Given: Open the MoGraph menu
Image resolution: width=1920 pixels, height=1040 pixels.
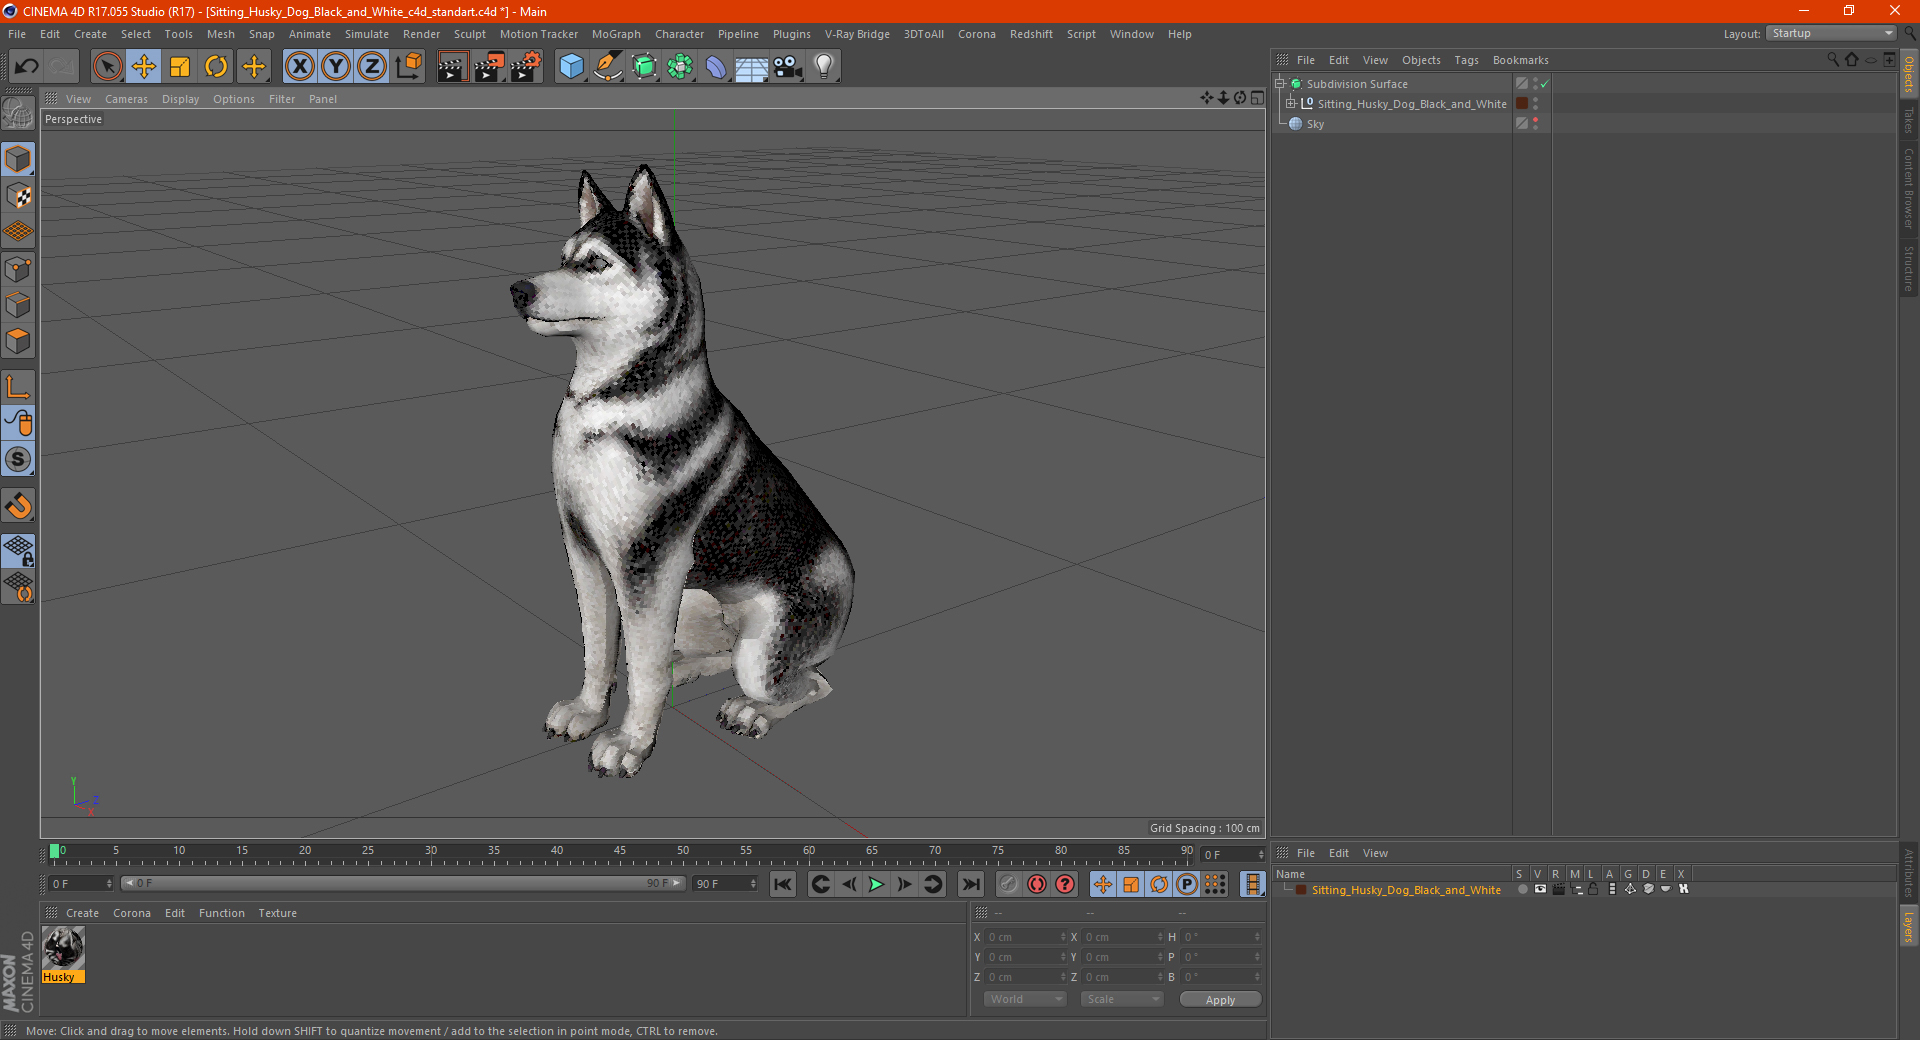Looking at the screenshot, I should coord(616,34).
